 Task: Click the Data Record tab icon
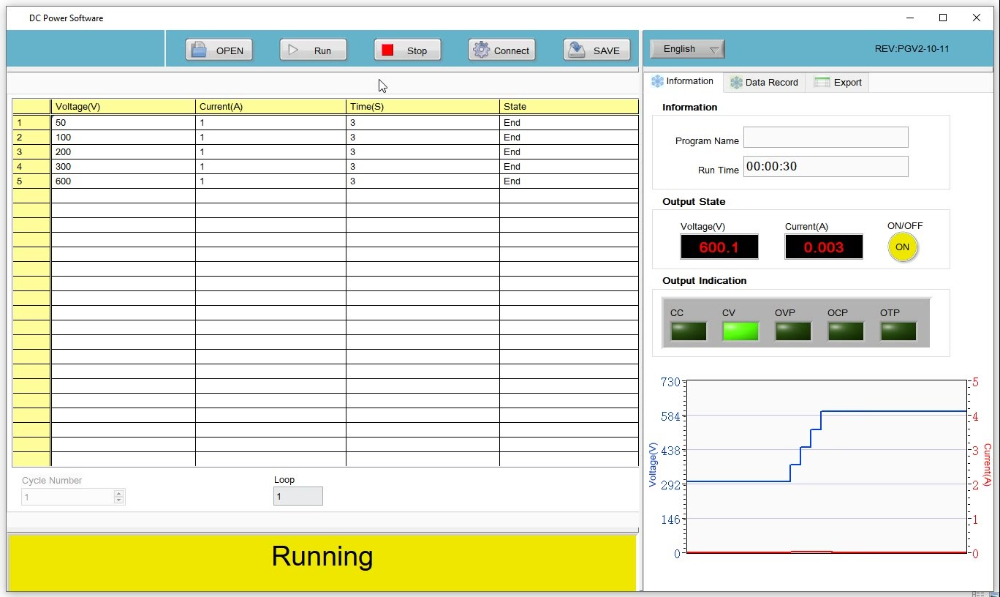pos(736,82)
